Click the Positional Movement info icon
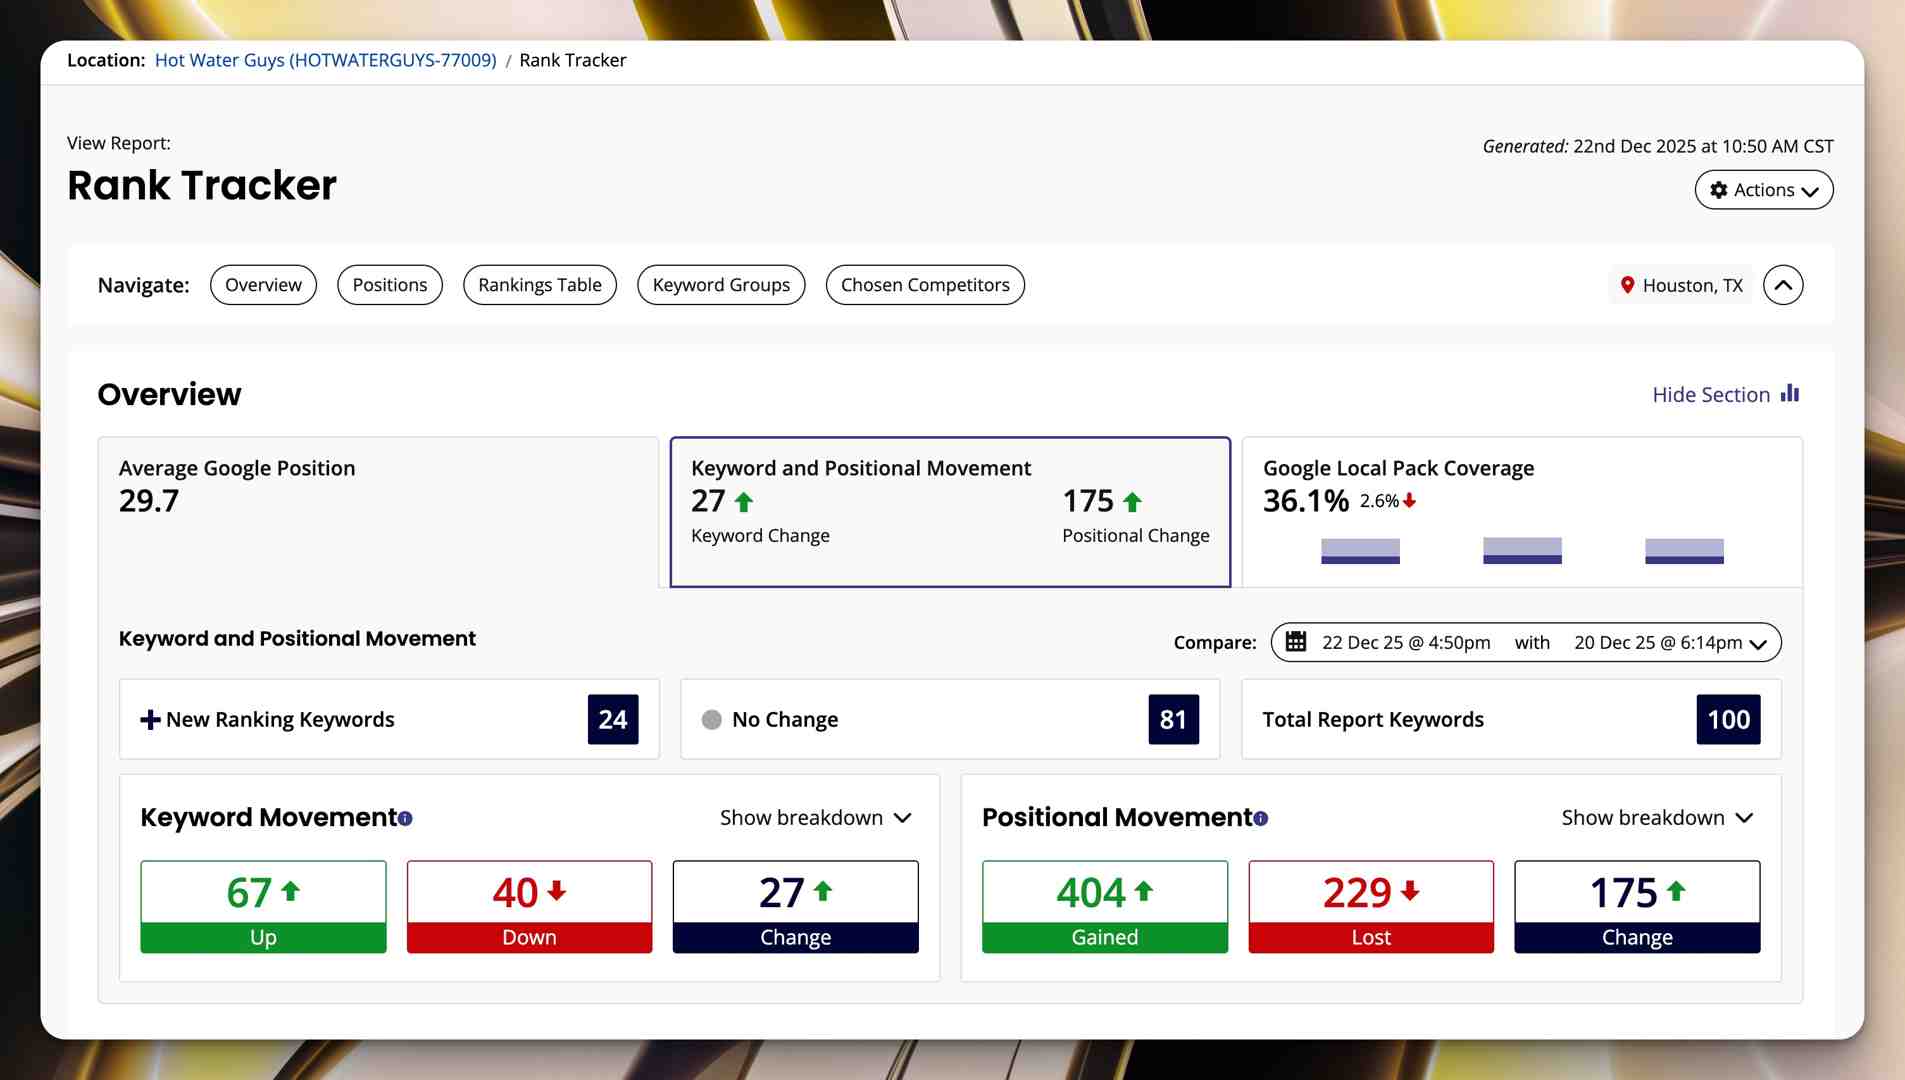The height and width of the screenshot is (1080, 1905). click(1261, 819)
